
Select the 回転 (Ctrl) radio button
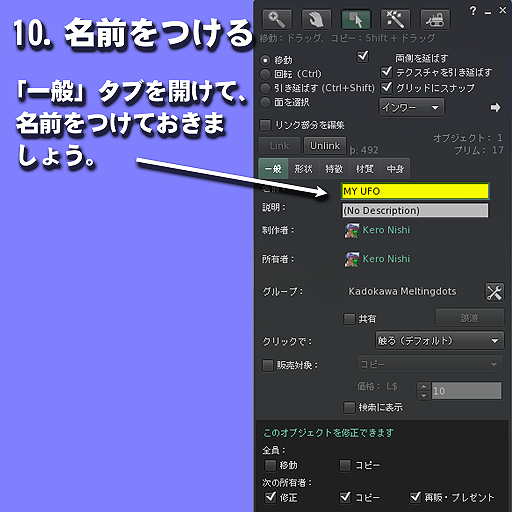point(265,74)
